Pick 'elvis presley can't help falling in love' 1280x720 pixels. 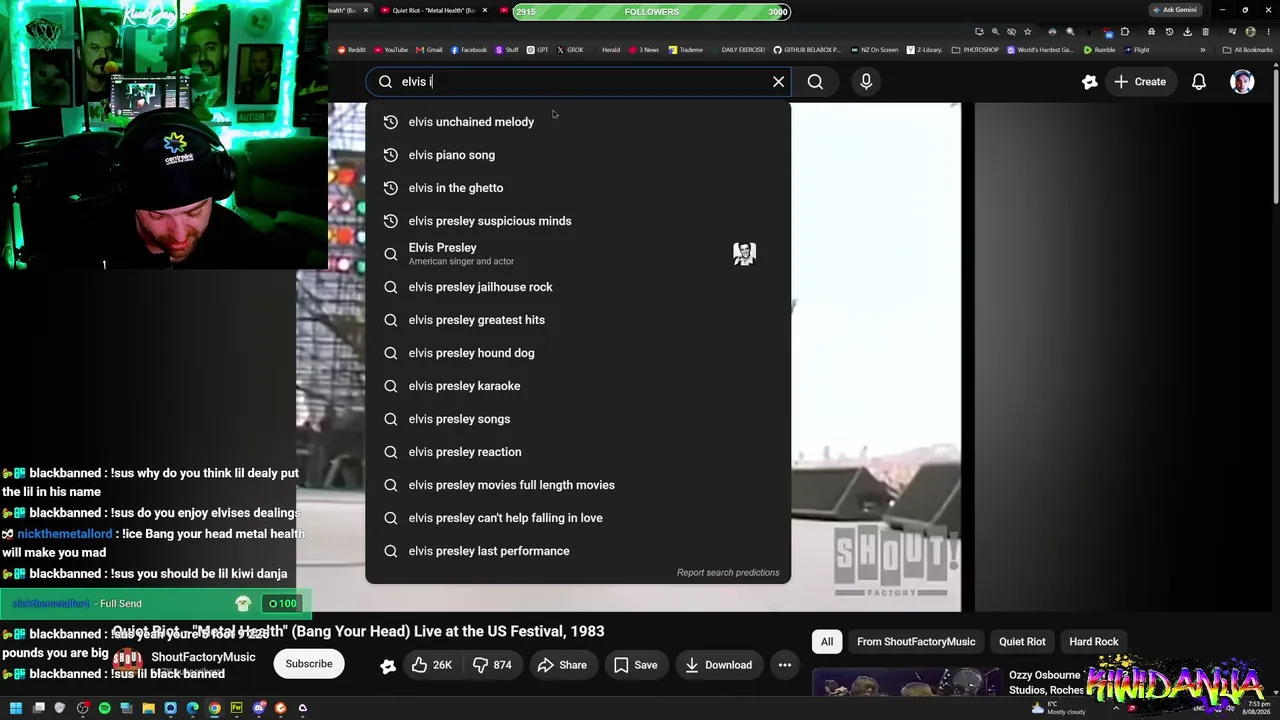[578, 518]
